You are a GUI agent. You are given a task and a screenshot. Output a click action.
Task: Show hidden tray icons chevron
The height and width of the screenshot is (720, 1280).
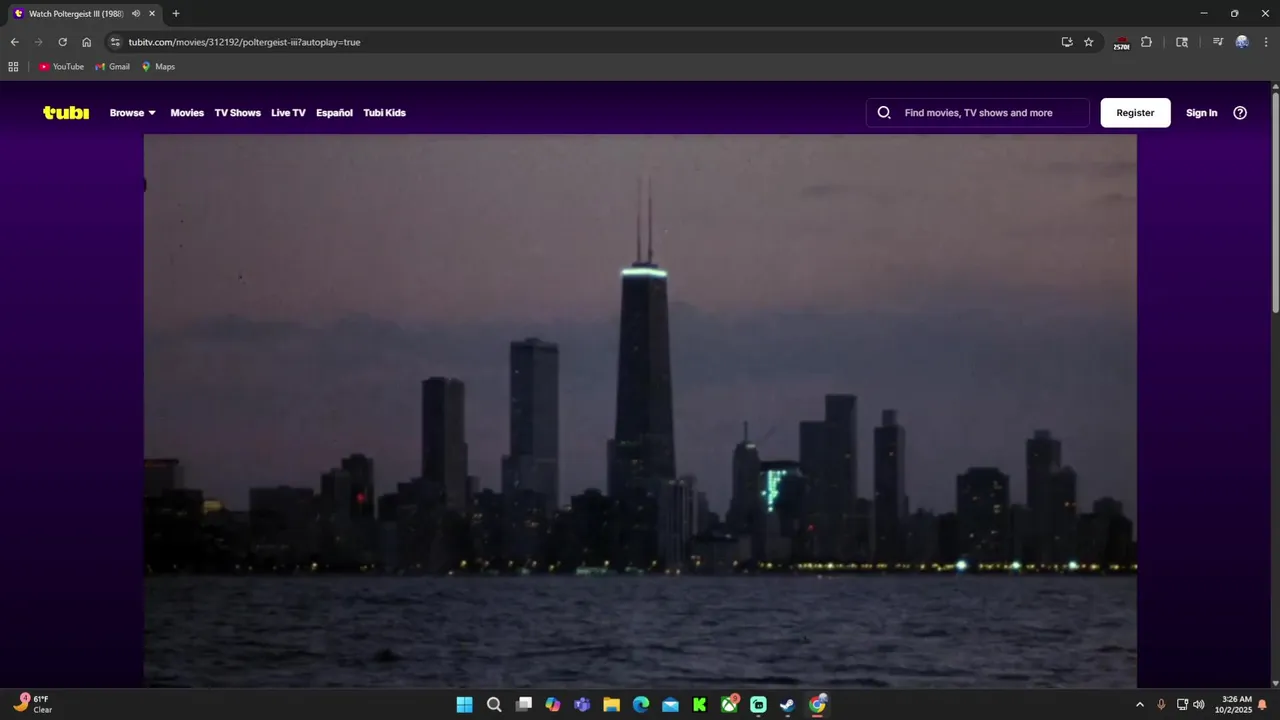point(1140,704)
